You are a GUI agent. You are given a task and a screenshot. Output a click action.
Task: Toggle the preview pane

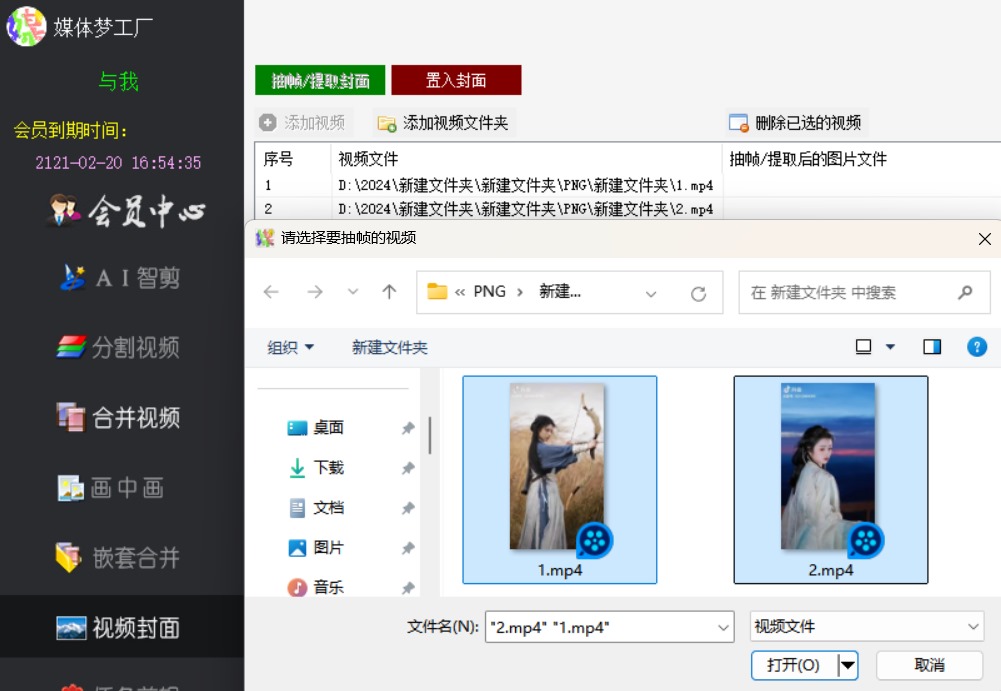click(932, 347)
